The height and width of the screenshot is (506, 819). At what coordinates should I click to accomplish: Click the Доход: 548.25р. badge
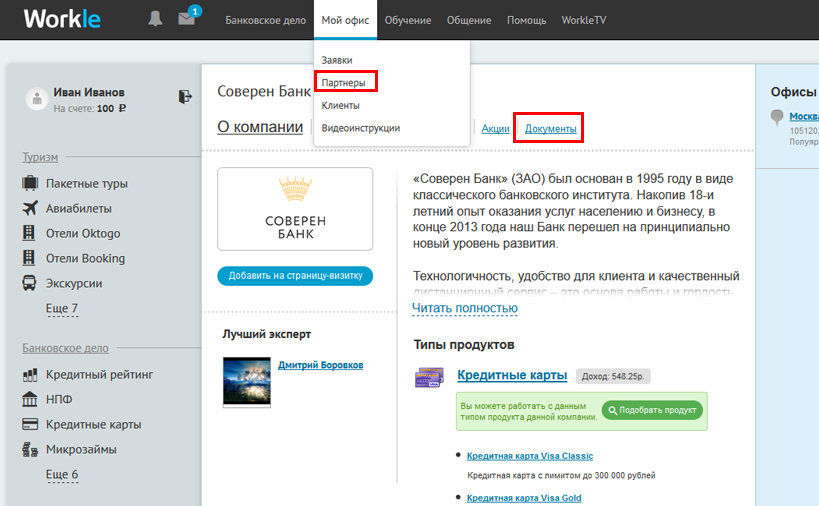click(613, 376)
